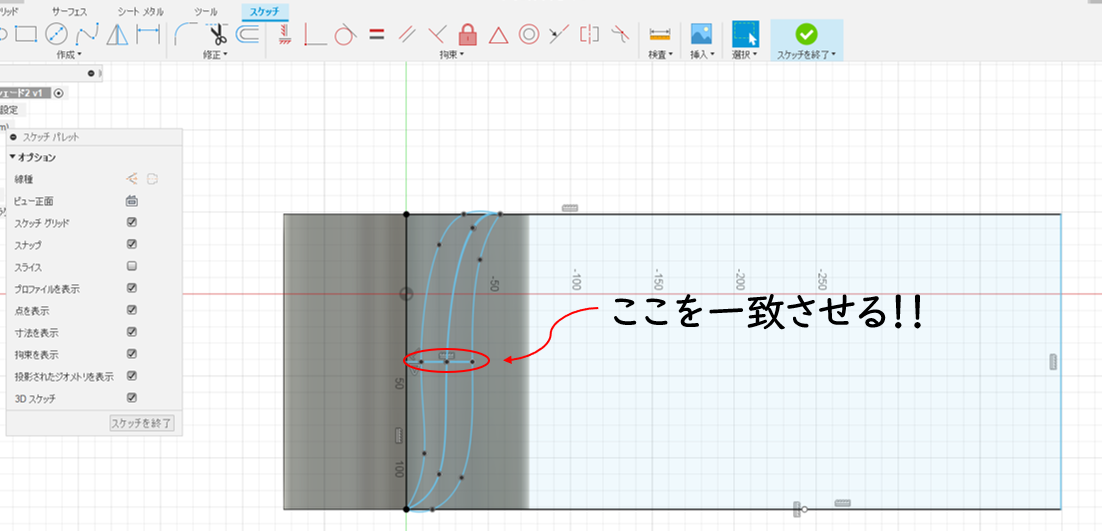Select the スケッチ tab

tap(264, 11)
